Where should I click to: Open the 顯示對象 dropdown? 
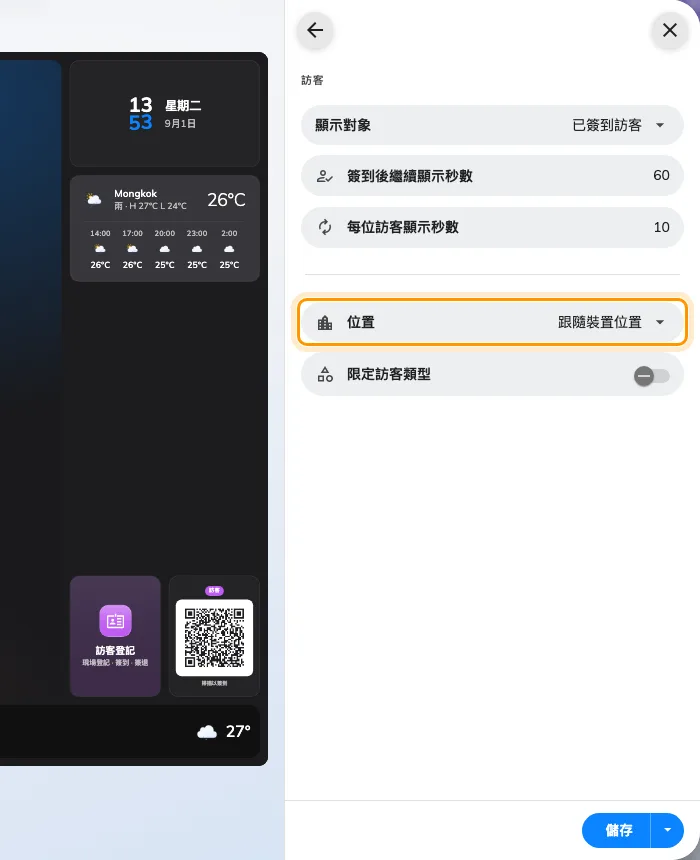pyautogui.click(x=492, y=125)
